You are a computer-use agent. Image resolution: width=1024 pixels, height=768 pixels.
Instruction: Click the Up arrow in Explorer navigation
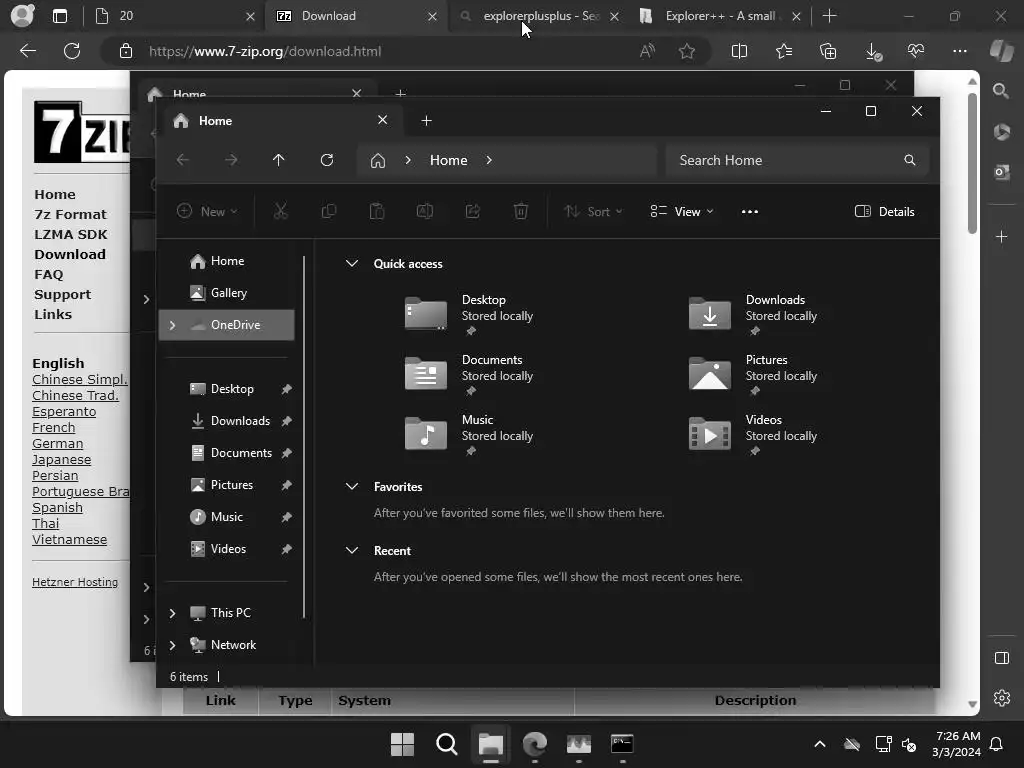pyautogui.click(x=279, y=160)
